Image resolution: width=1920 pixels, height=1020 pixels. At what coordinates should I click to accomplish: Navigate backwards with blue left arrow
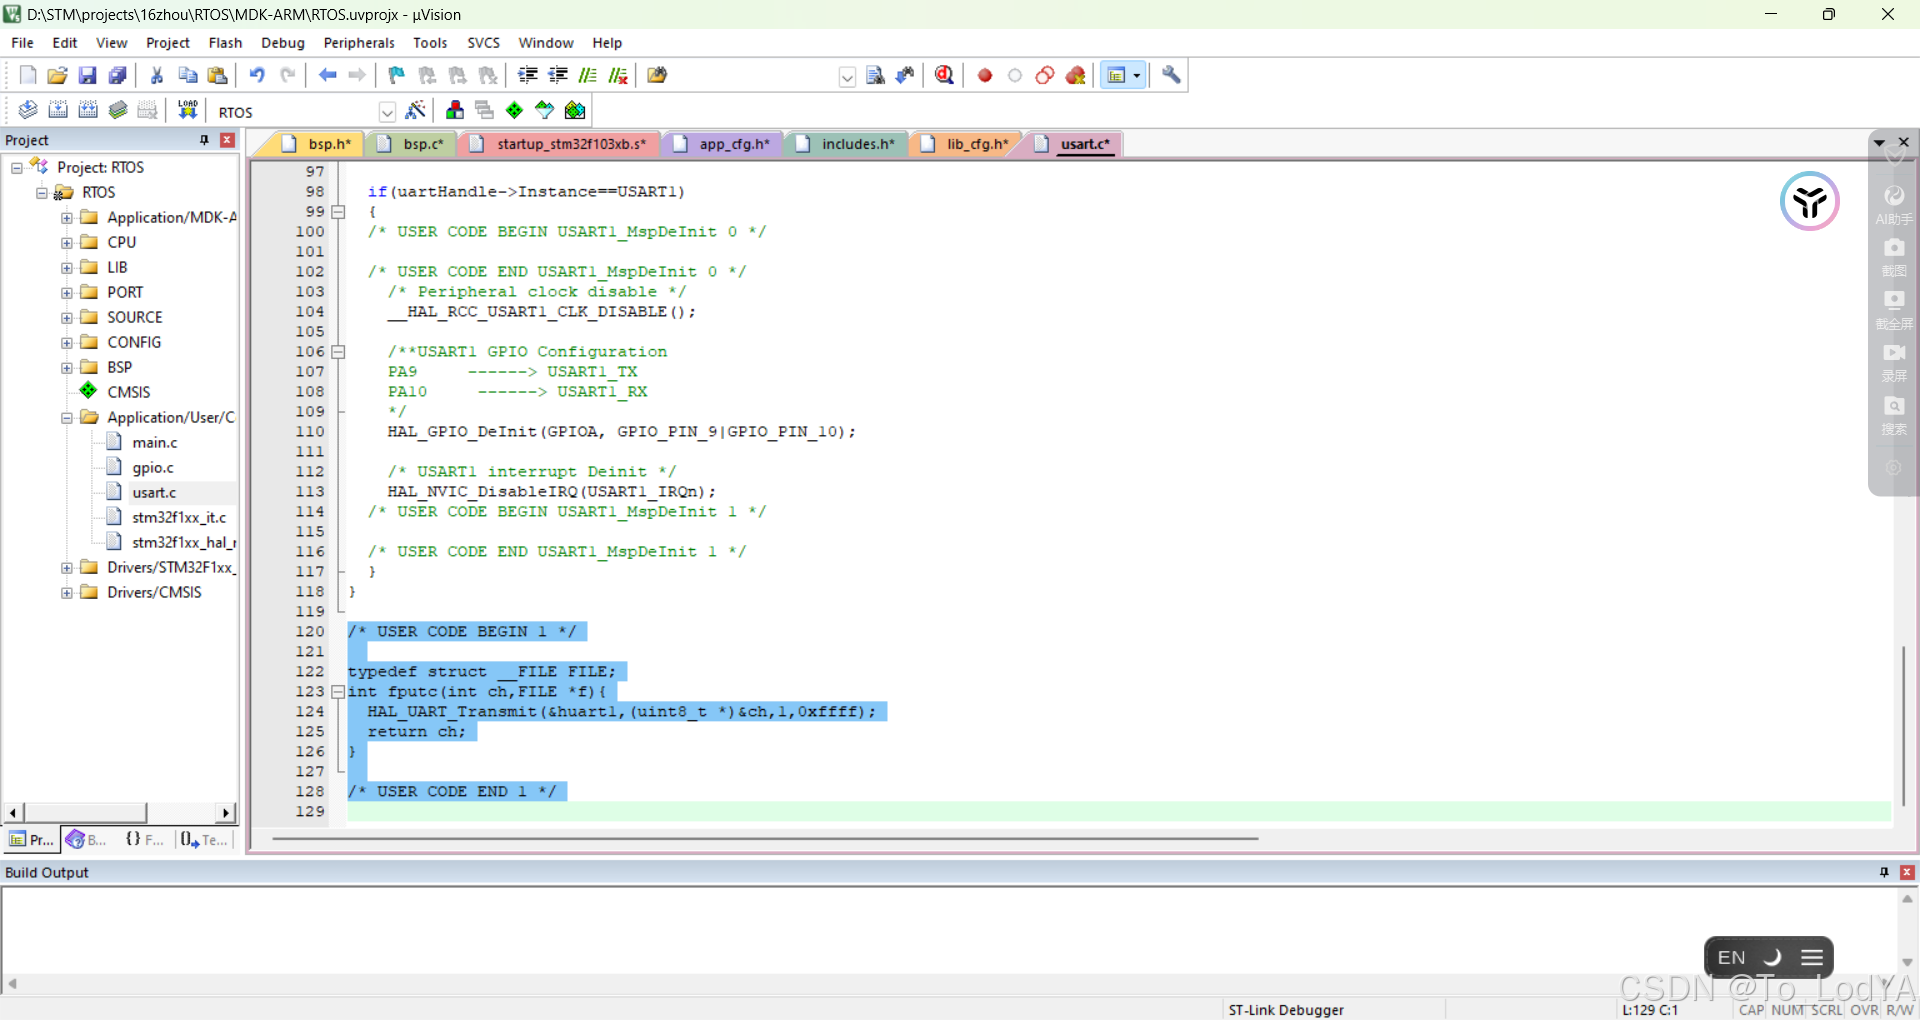(x=327, y=75)
